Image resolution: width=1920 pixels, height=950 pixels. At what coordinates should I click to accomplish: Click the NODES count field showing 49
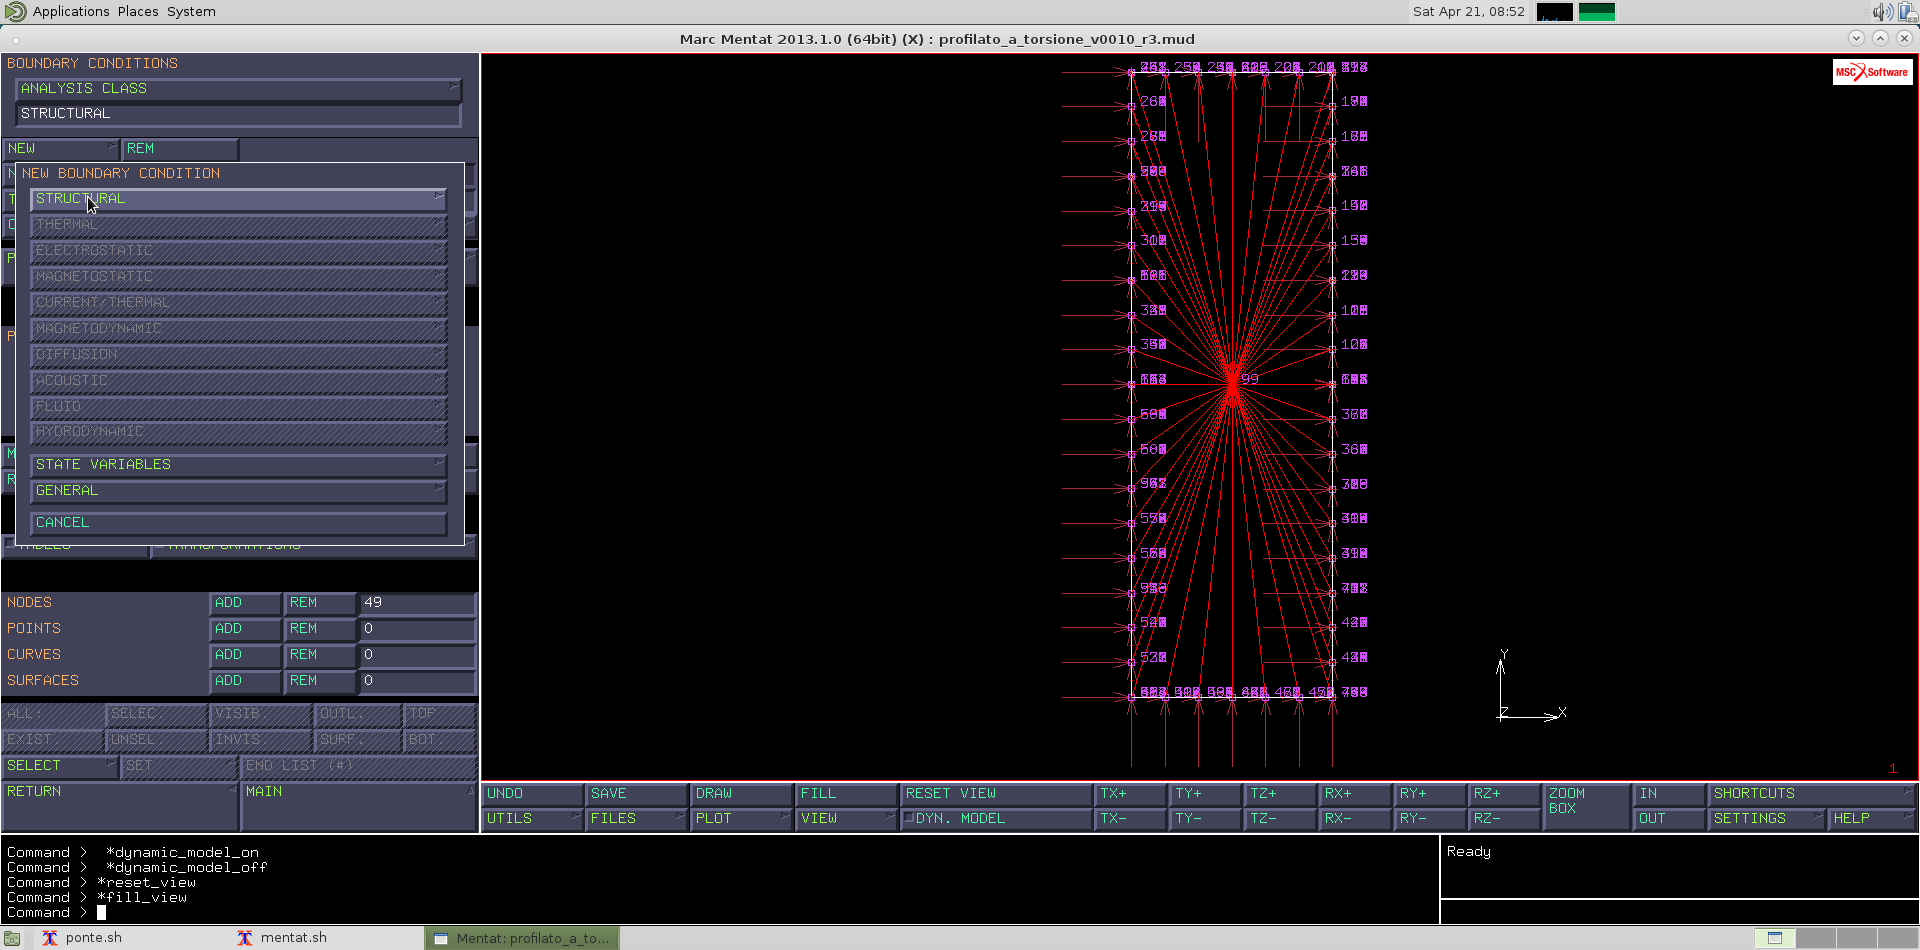pyautogui.click(x=417, y=603)
